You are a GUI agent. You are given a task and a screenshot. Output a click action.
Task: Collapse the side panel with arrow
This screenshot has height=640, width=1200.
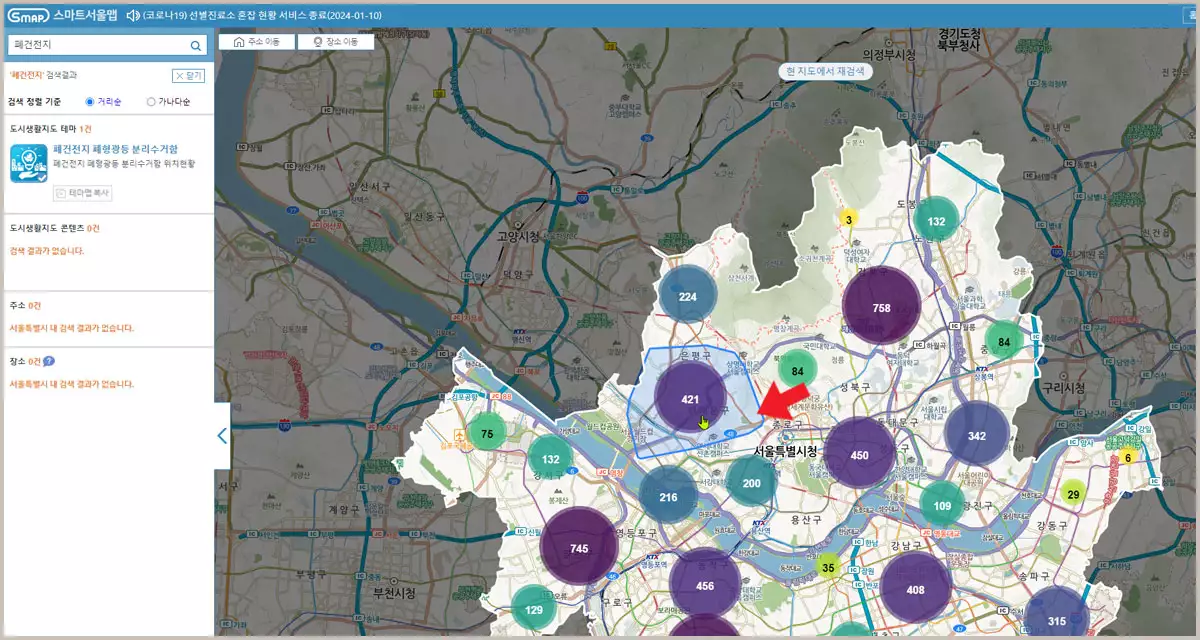coord(222,435)
